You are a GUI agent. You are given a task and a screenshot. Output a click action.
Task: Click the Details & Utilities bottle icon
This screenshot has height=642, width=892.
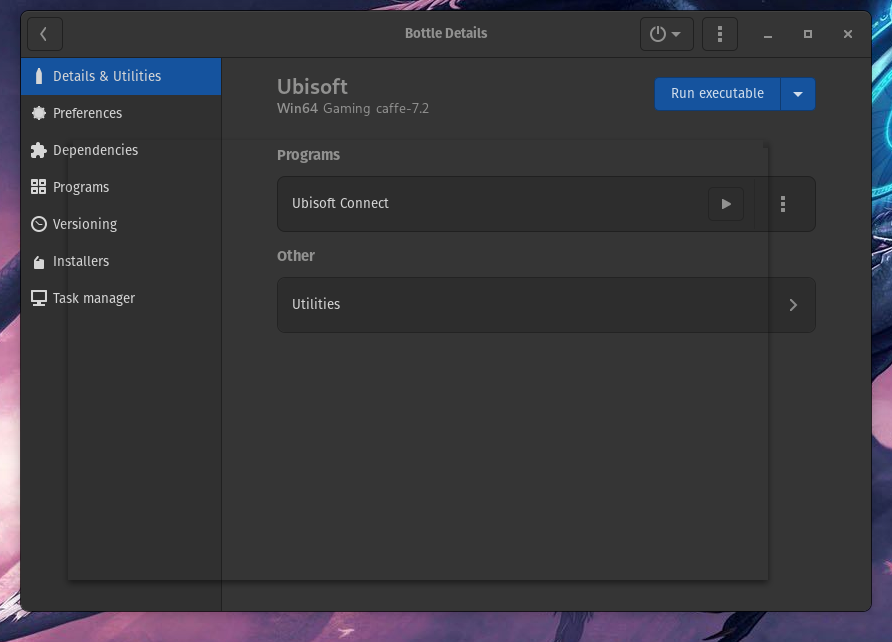[38, 76]
